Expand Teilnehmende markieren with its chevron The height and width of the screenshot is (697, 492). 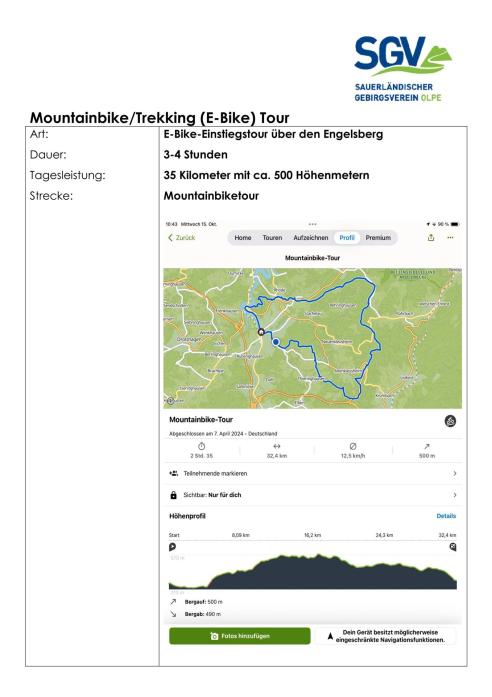(x=455, y=473)
